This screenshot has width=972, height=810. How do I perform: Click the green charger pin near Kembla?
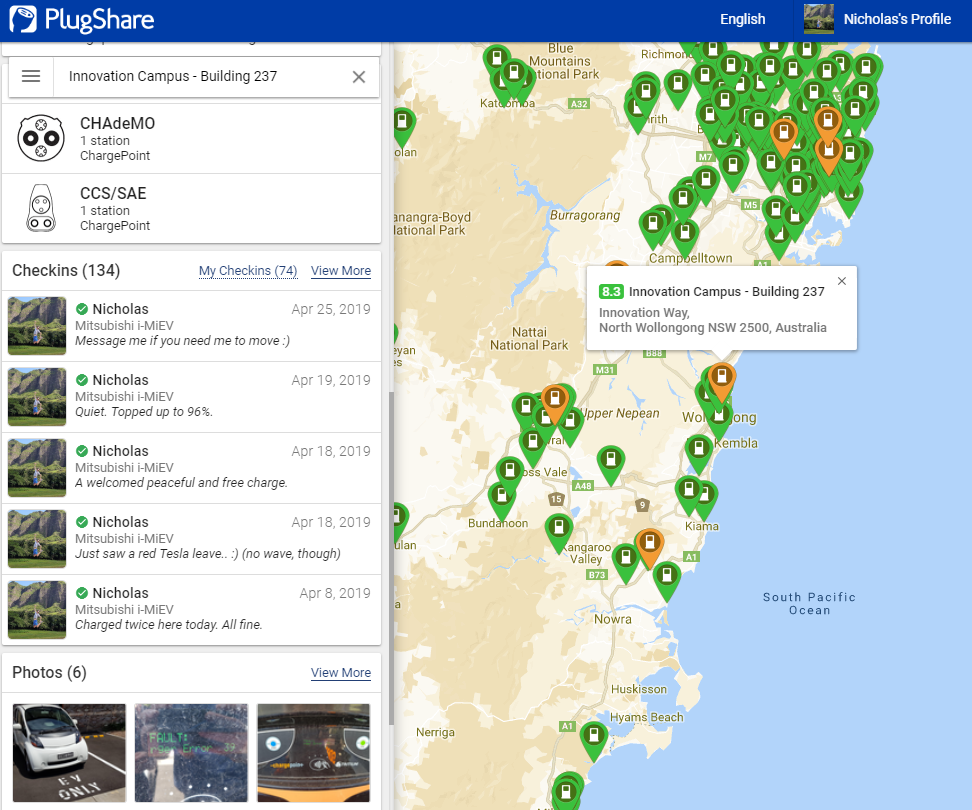coord(699,452)
